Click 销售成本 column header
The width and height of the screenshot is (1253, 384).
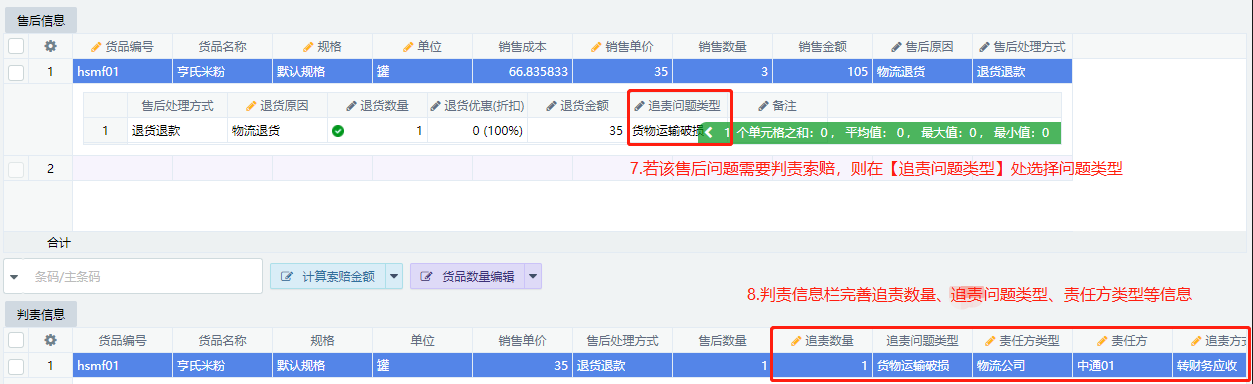(x=522, y=46)
